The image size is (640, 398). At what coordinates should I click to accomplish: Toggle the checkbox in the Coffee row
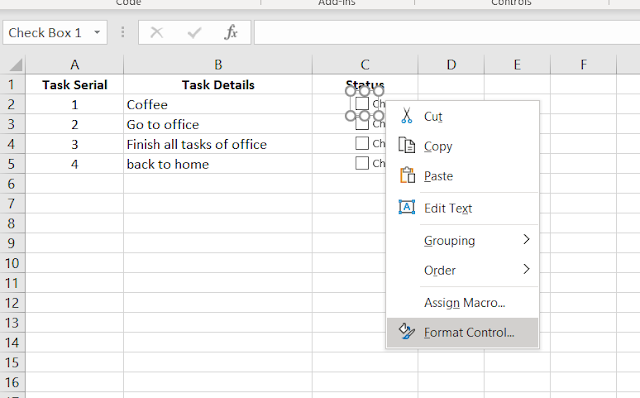[x=362, y=103]
